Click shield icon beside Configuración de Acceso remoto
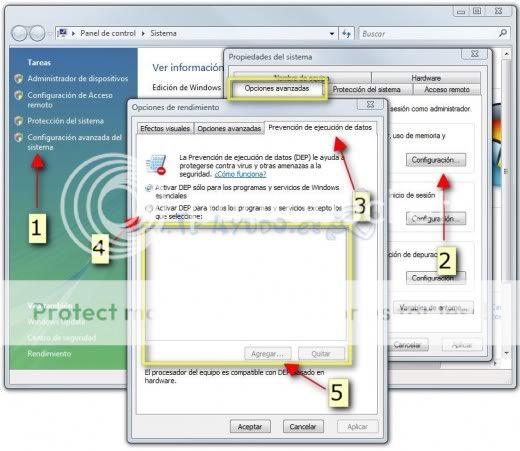The height and width of the screenshot is (451, 520). pos(19,95)
